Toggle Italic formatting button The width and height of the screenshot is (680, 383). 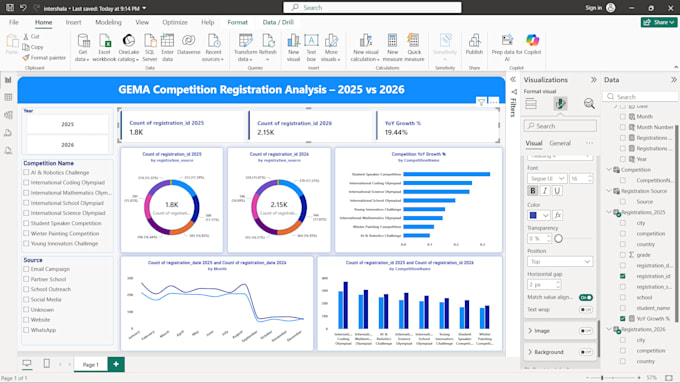[545, 190]
